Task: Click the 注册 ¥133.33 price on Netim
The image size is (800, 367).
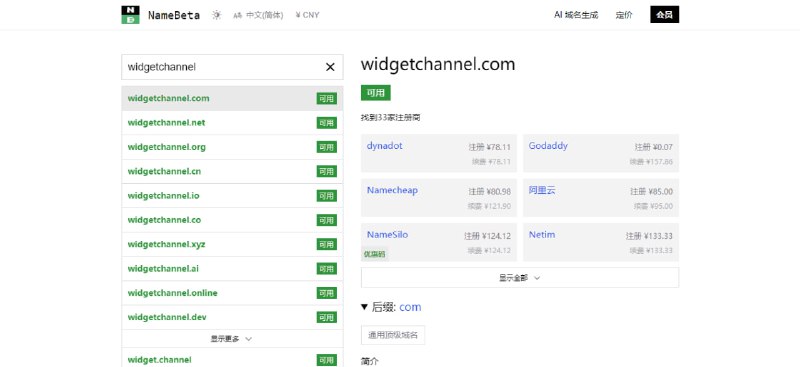Action: tap(649, 236)
